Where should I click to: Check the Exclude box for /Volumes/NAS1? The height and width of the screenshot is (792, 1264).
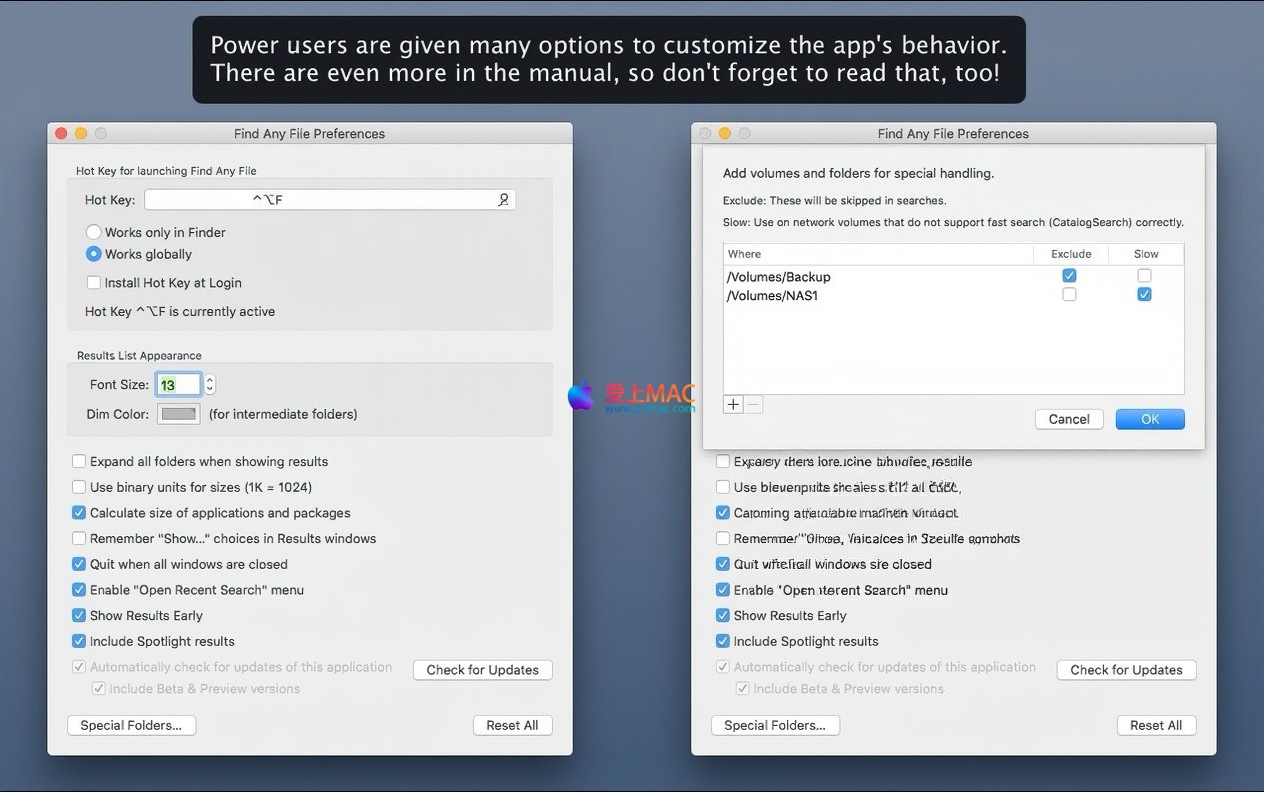click(x=1069, y=295)
